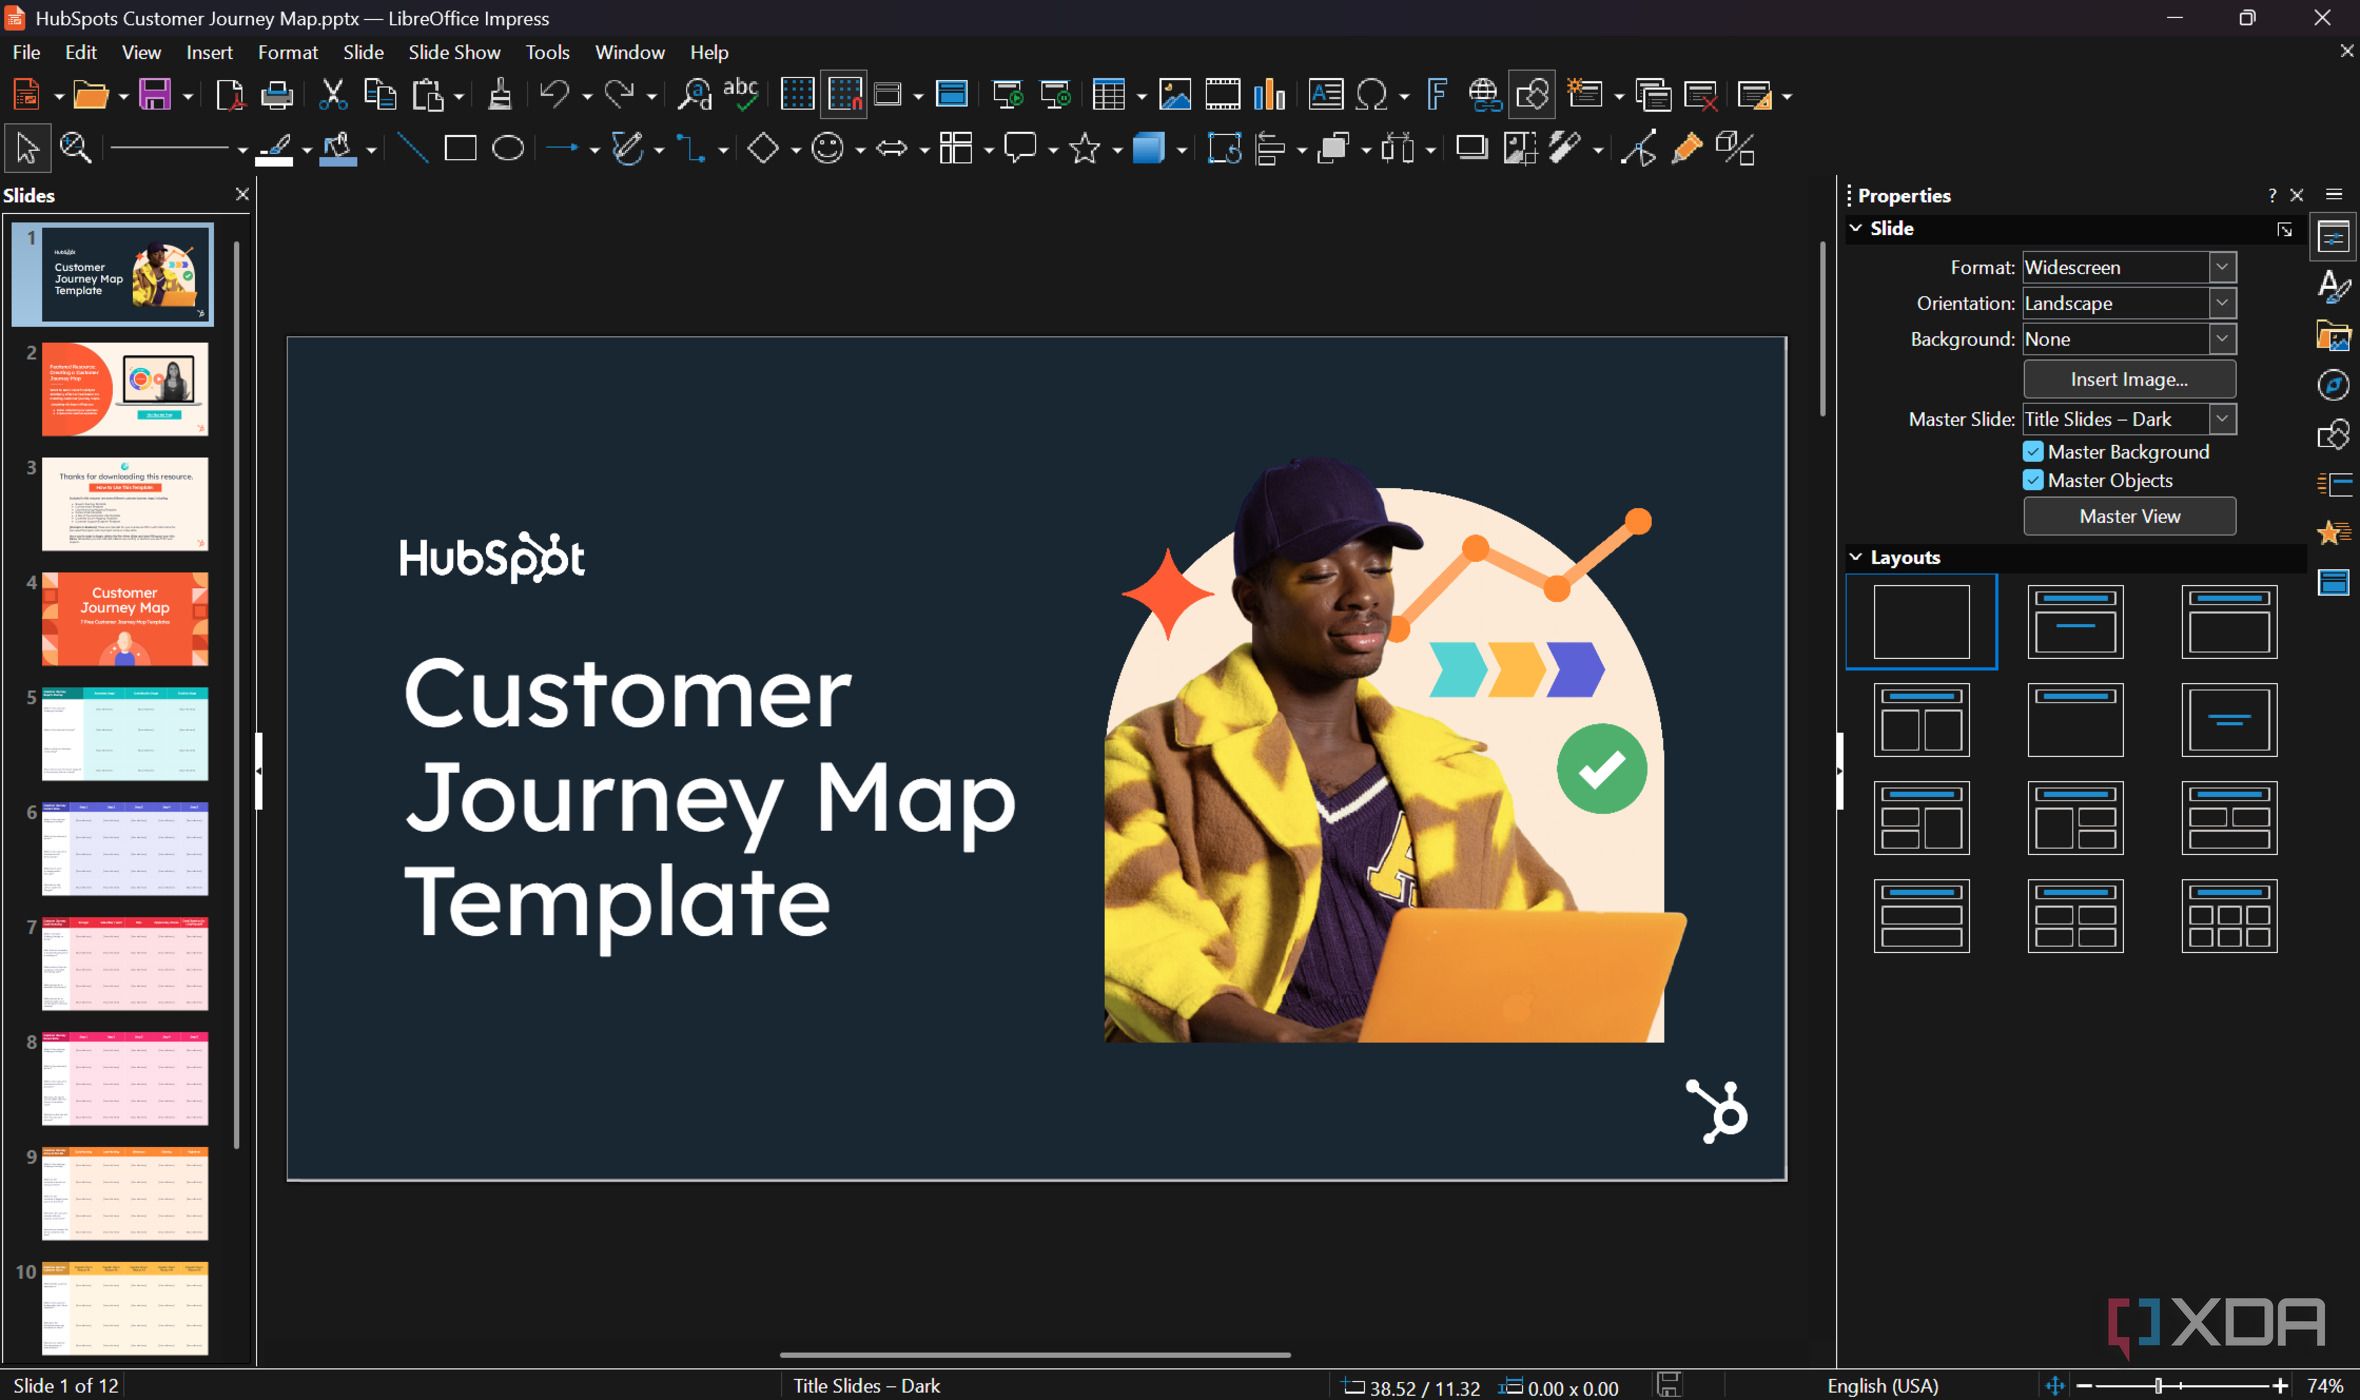Screen dimensions: 2360x1400
Task: Open Animation deck star icon in sidebar
Action: [2333, 533]
